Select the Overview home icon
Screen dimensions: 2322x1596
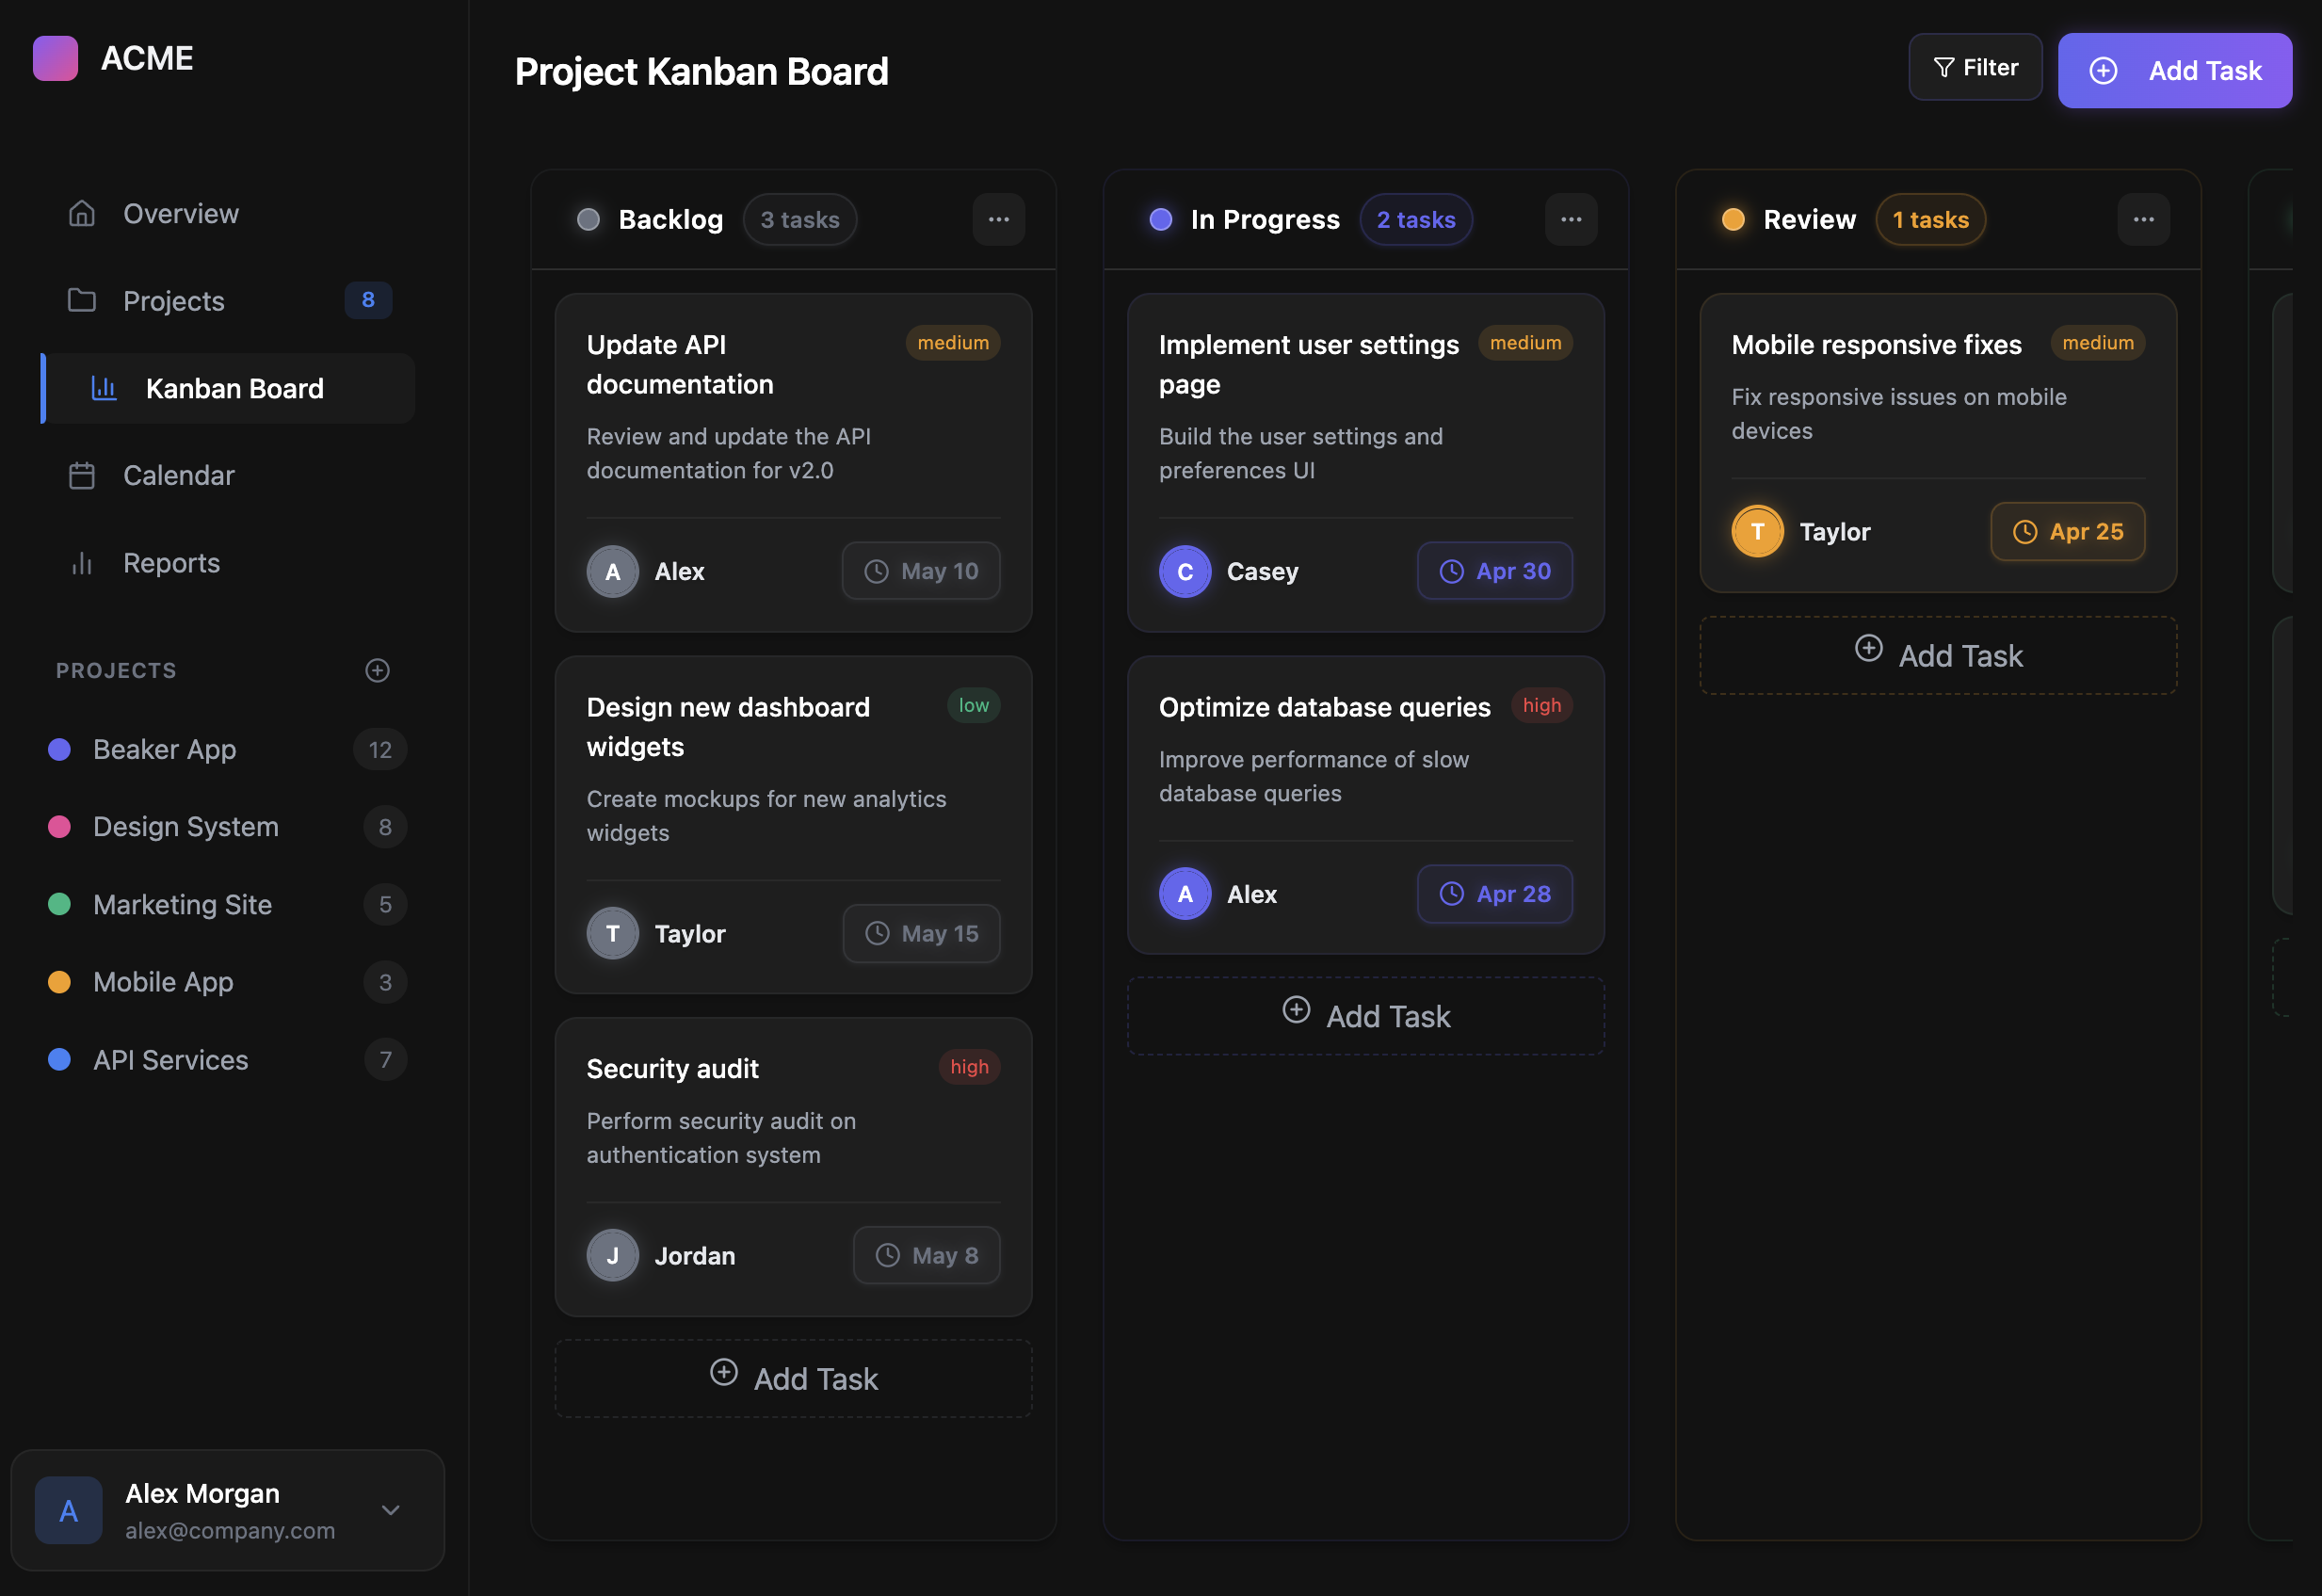tap(81, 213)
